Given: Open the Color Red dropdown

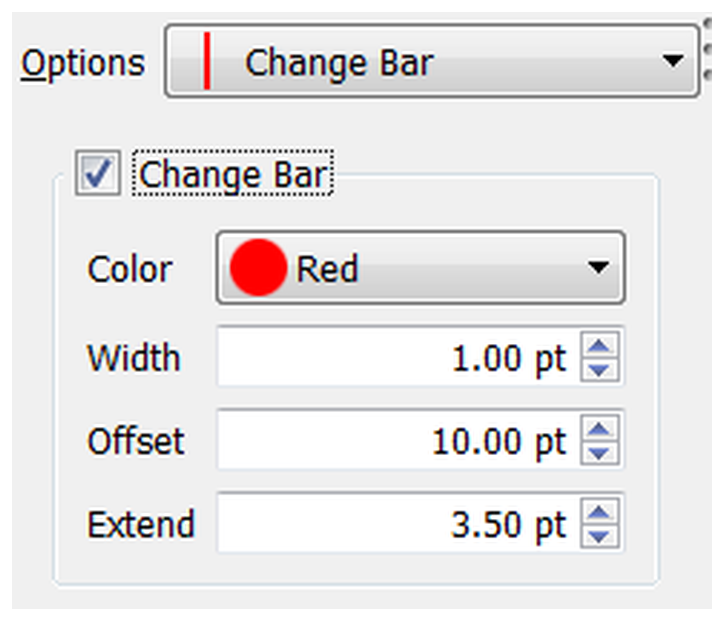Looking at the screenshot, I should click(421, 267).
